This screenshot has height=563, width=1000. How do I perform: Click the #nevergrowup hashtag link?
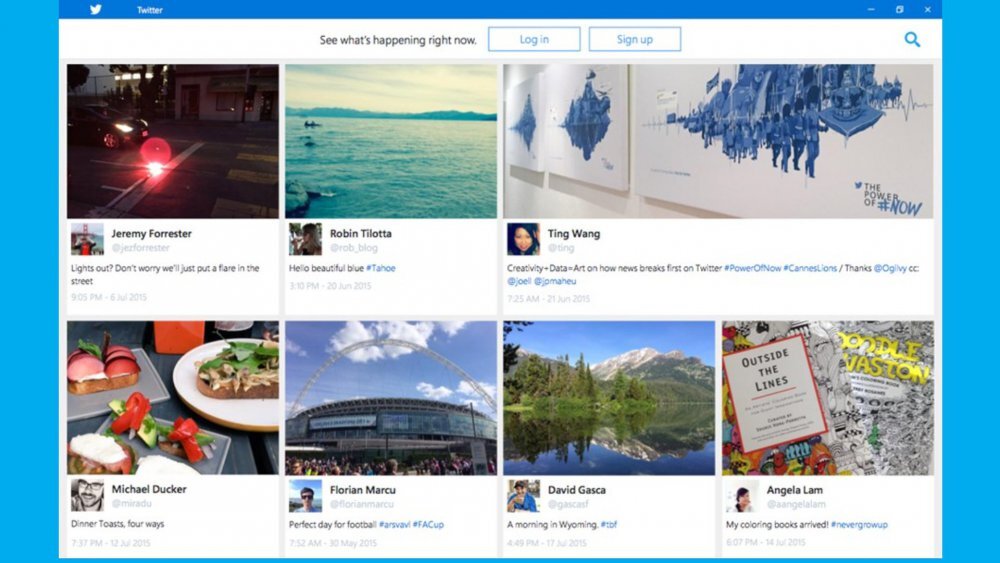tap(858, 524)
